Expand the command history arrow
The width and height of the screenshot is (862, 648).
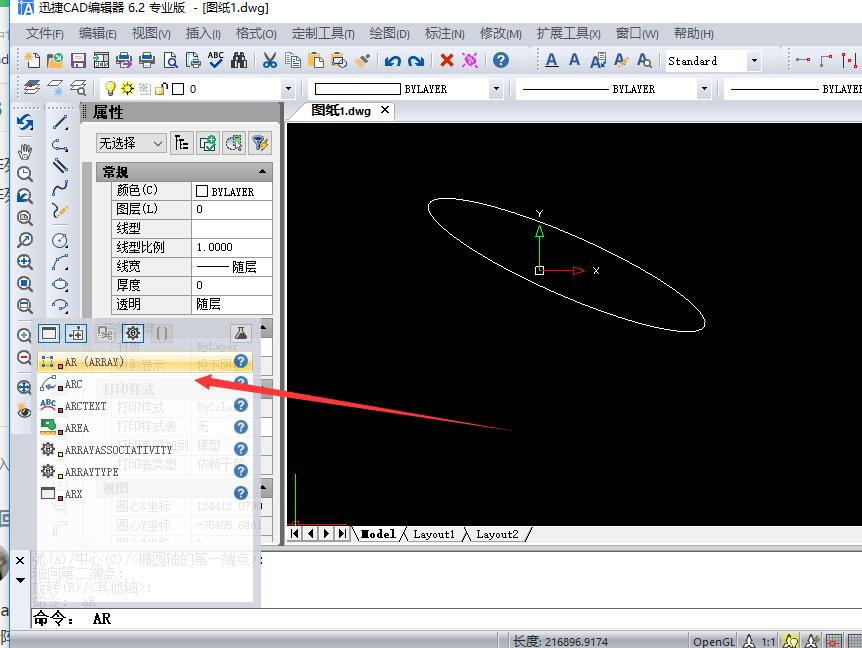tap(20, 580)
